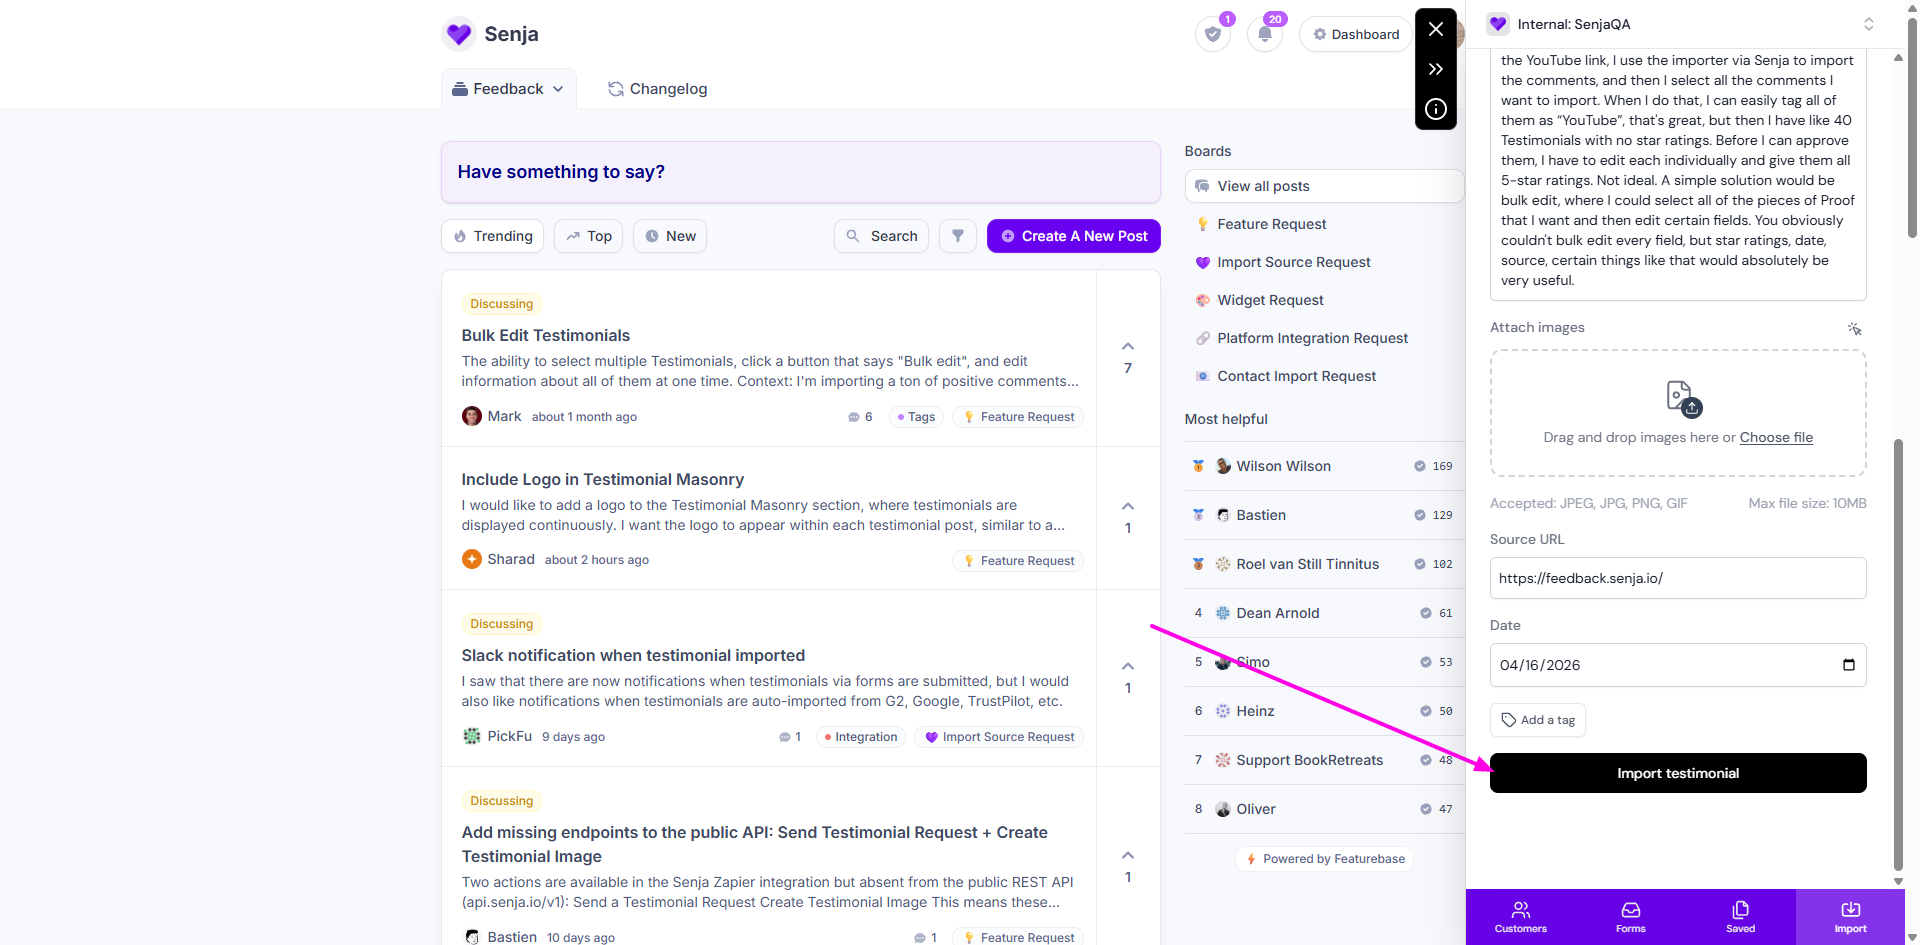Click the Choose file link
This screenshot has height=945, width=1920.
point(1775,437)
